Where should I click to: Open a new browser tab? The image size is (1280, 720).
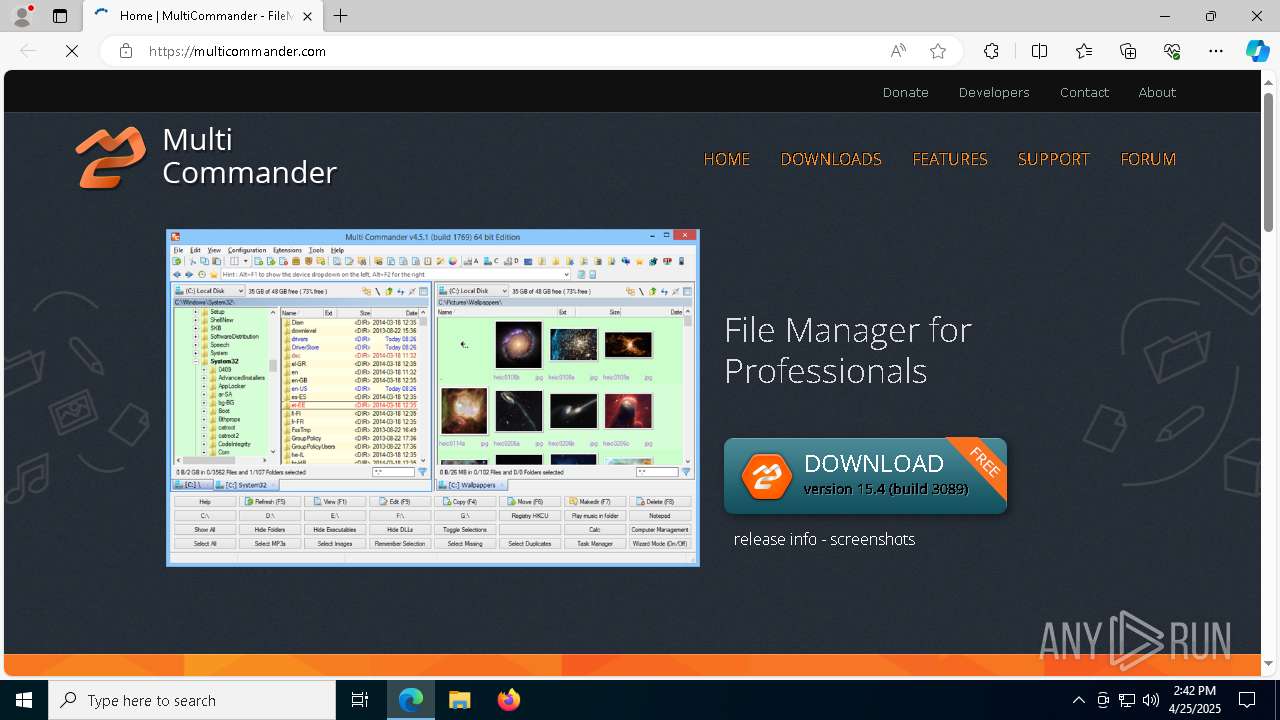coord(341,16)
